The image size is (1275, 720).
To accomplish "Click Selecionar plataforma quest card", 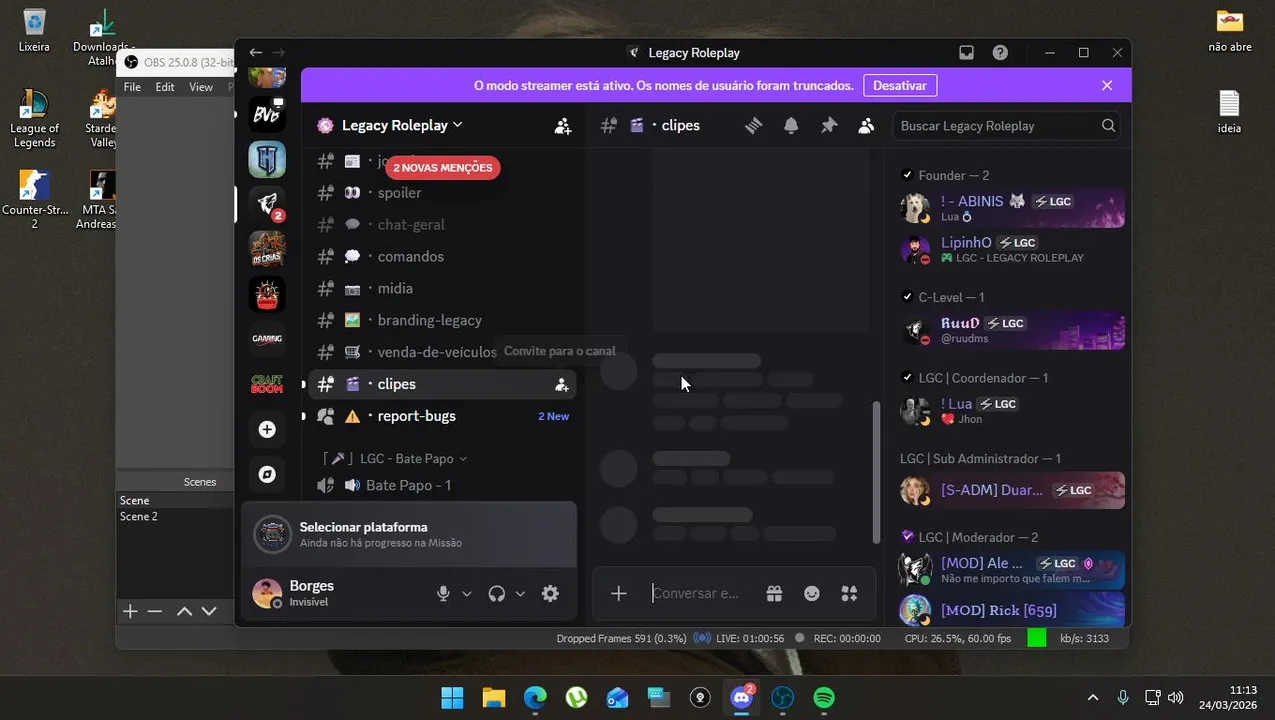I will 409,534.
